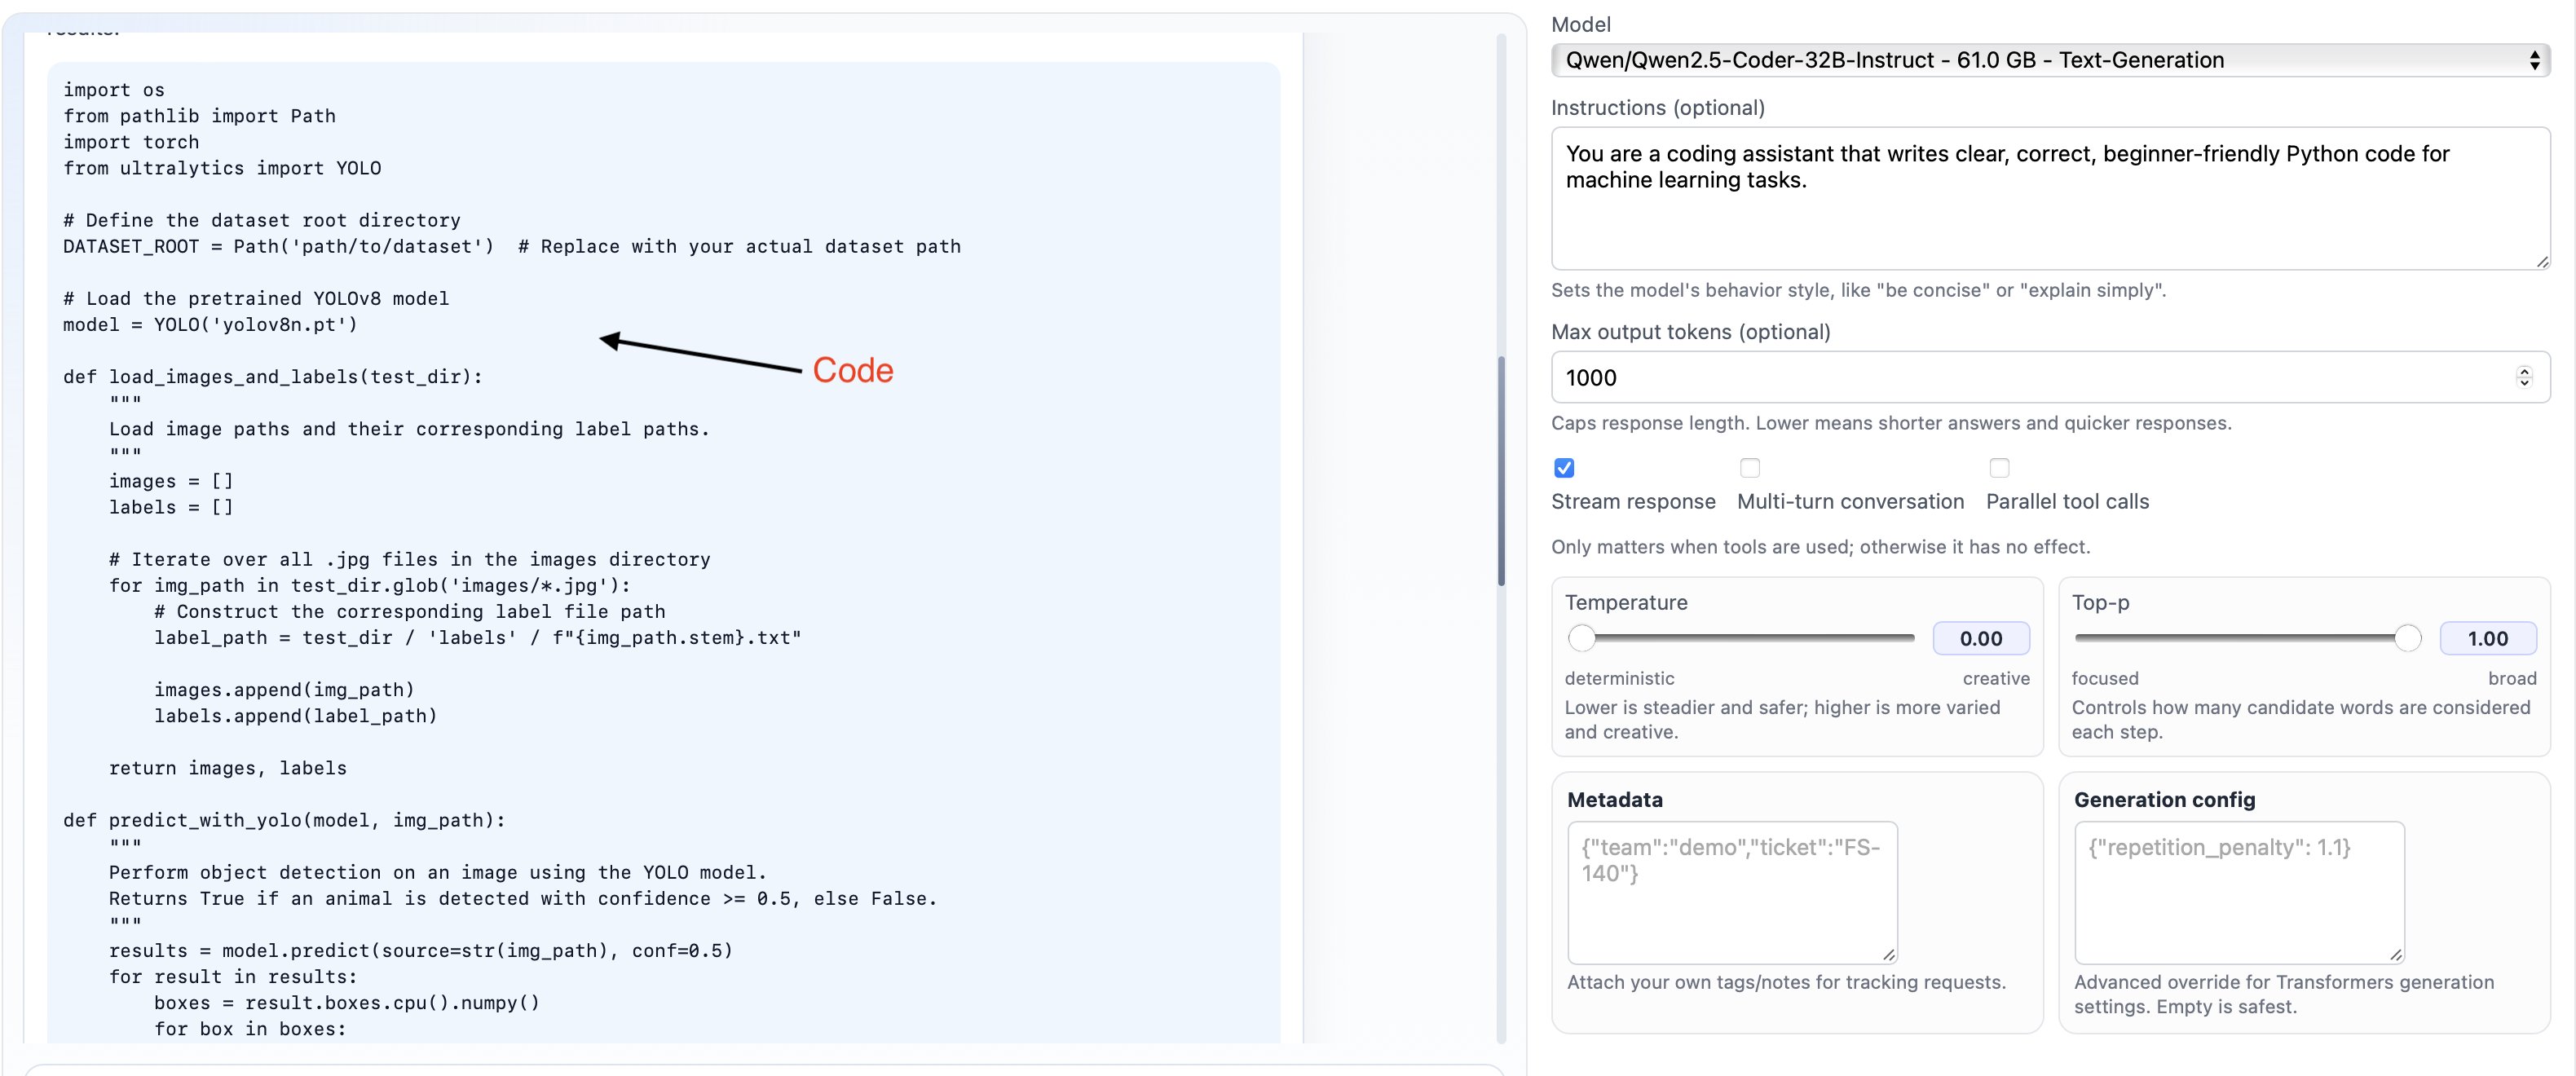The height and width of the screenshot is (1076, 2576).
Task: Click the Temperature value showing 0.00
Action: click(x=1982, y=638)
